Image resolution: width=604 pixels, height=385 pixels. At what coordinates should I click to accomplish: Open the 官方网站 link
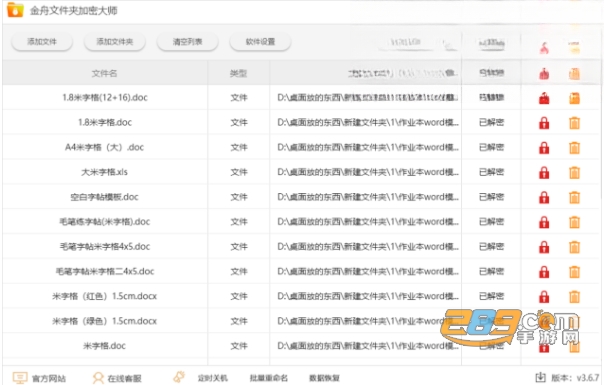pyautogui.click(x=39, y=378)
